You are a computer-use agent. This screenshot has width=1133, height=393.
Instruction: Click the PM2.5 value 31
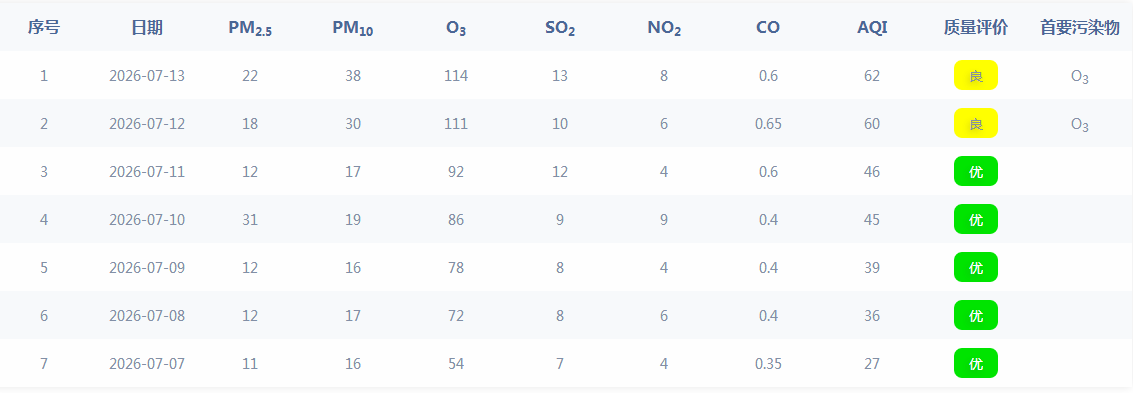(x=250, y=220)
